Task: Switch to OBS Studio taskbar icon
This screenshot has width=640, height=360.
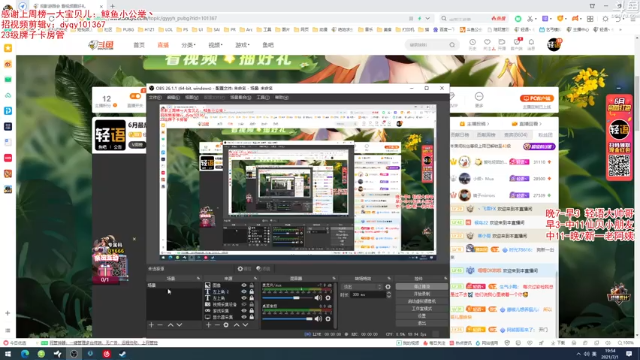Action: 74,354
